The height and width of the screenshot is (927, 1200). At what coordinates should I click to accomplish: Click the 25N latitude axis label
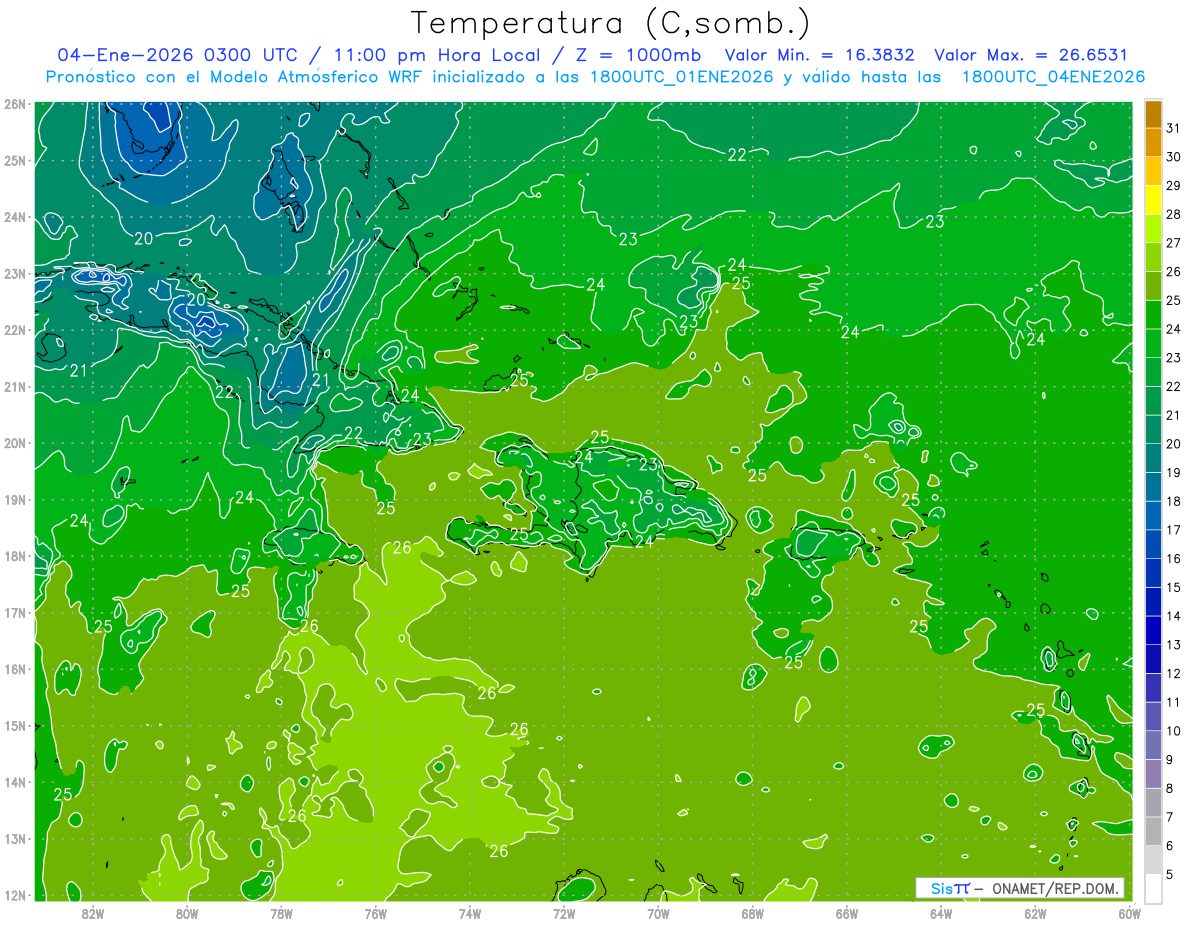(x=15, y=161)
